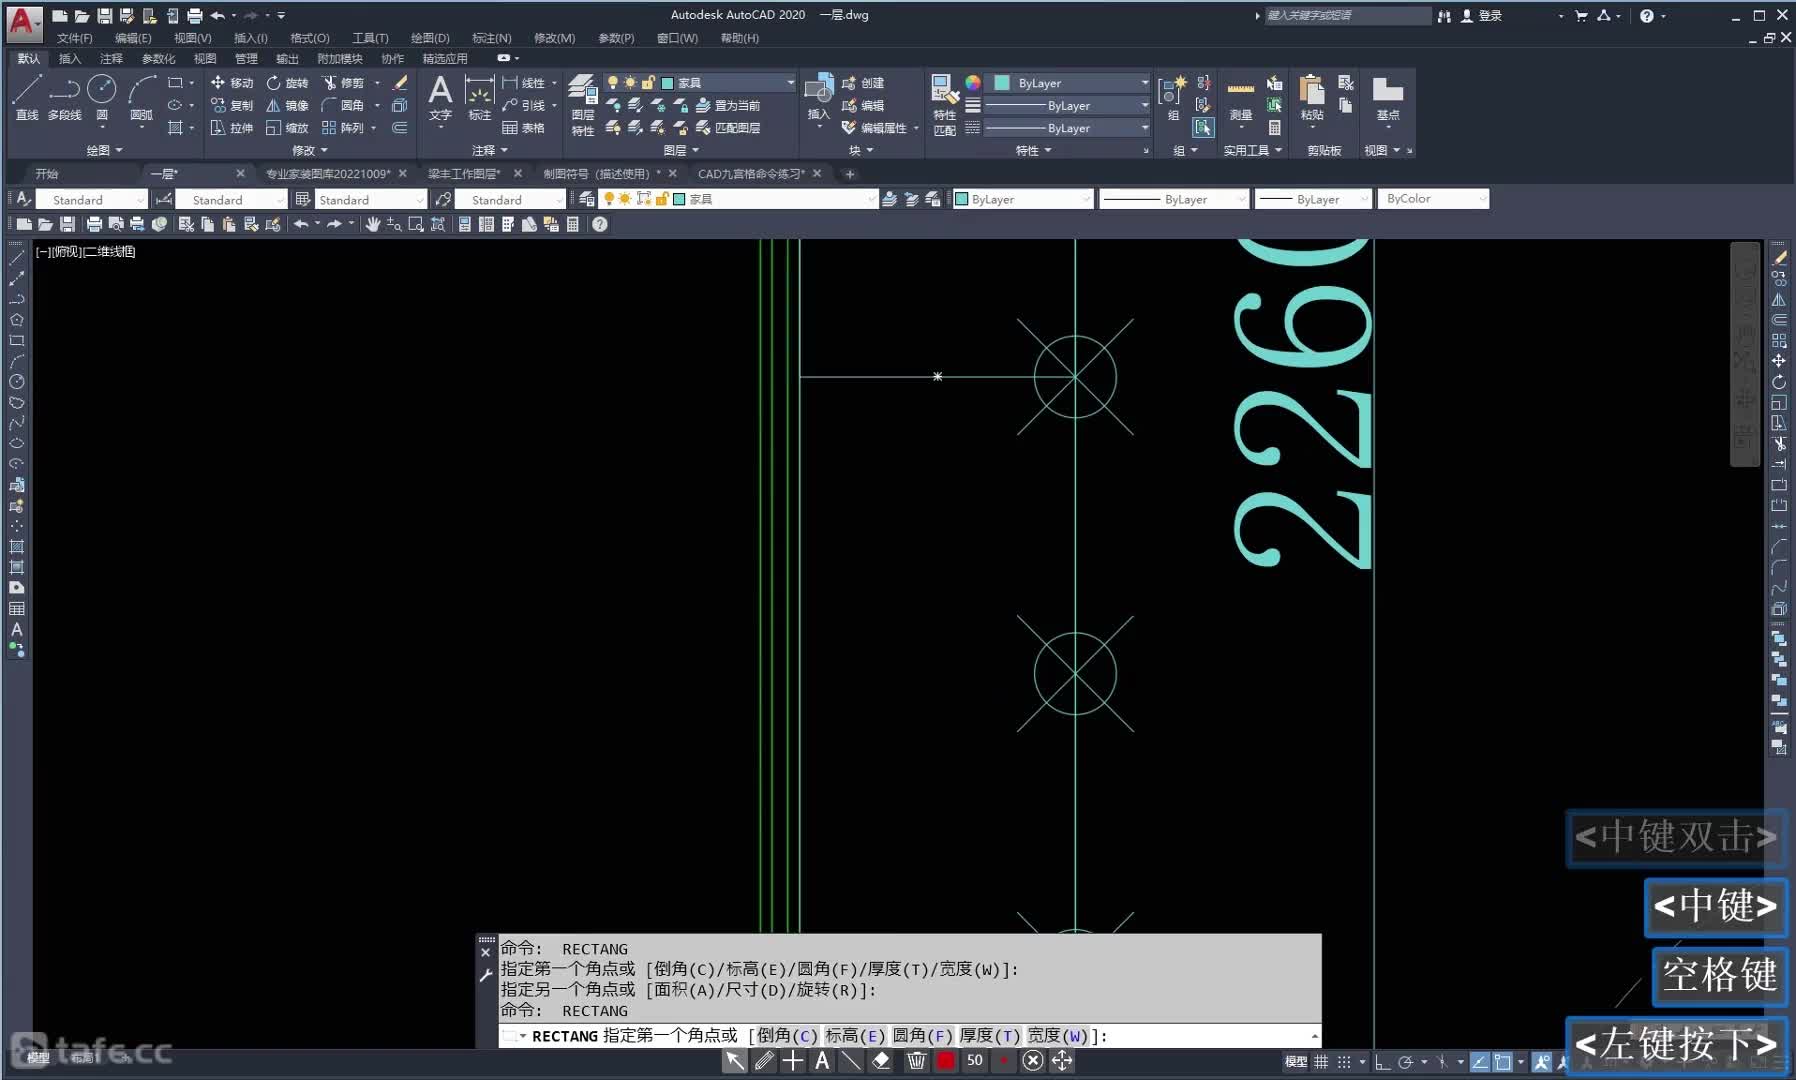Select the Circle (圆) tool
Viewport: 1796px width, 1080px height.
(102, 97)
